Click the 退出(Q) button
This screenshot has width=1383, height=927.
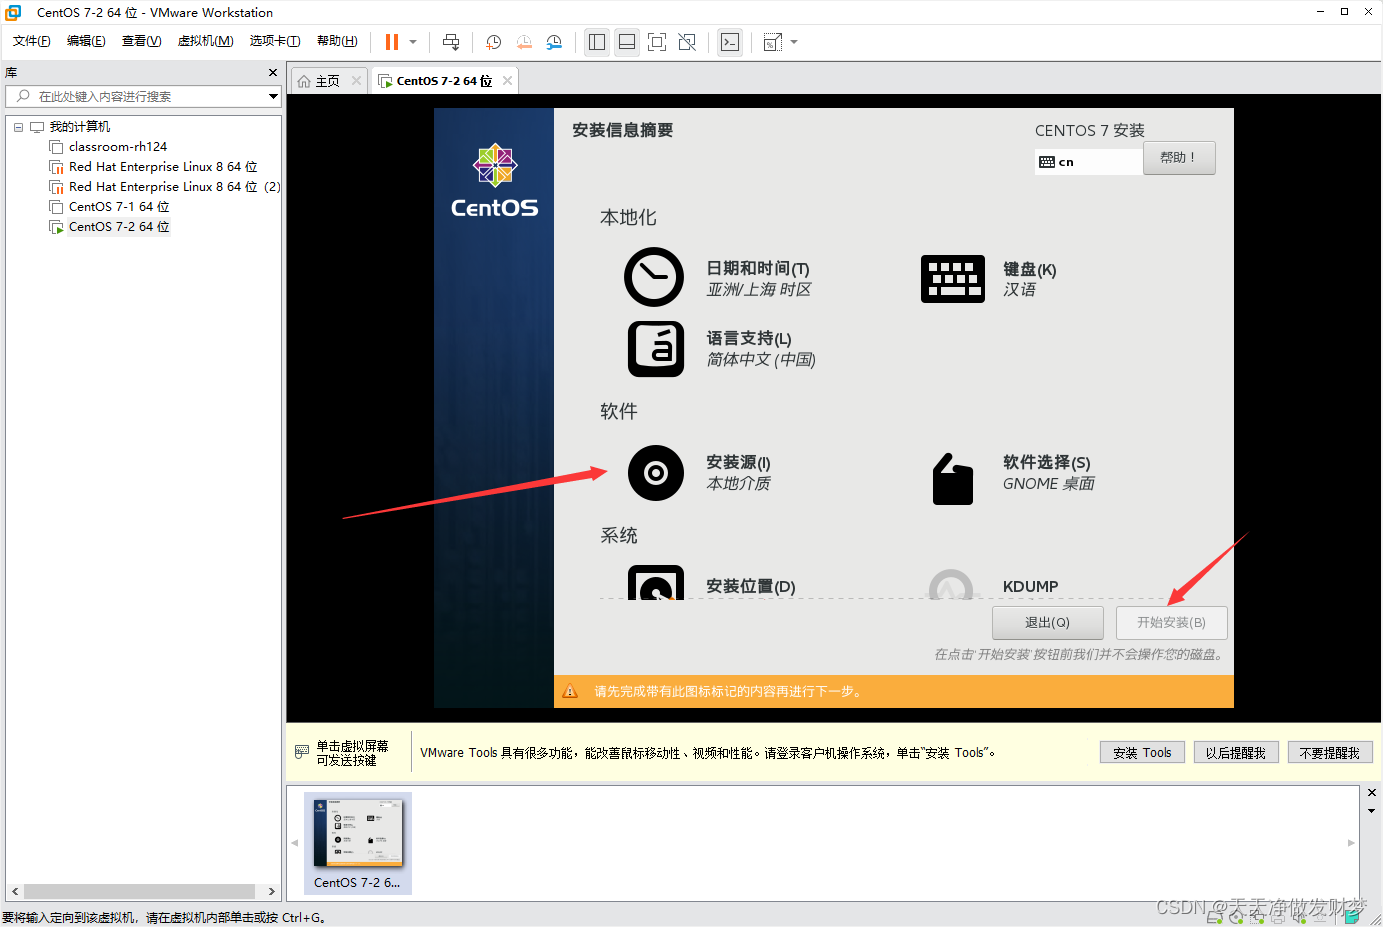[1048, 623]
